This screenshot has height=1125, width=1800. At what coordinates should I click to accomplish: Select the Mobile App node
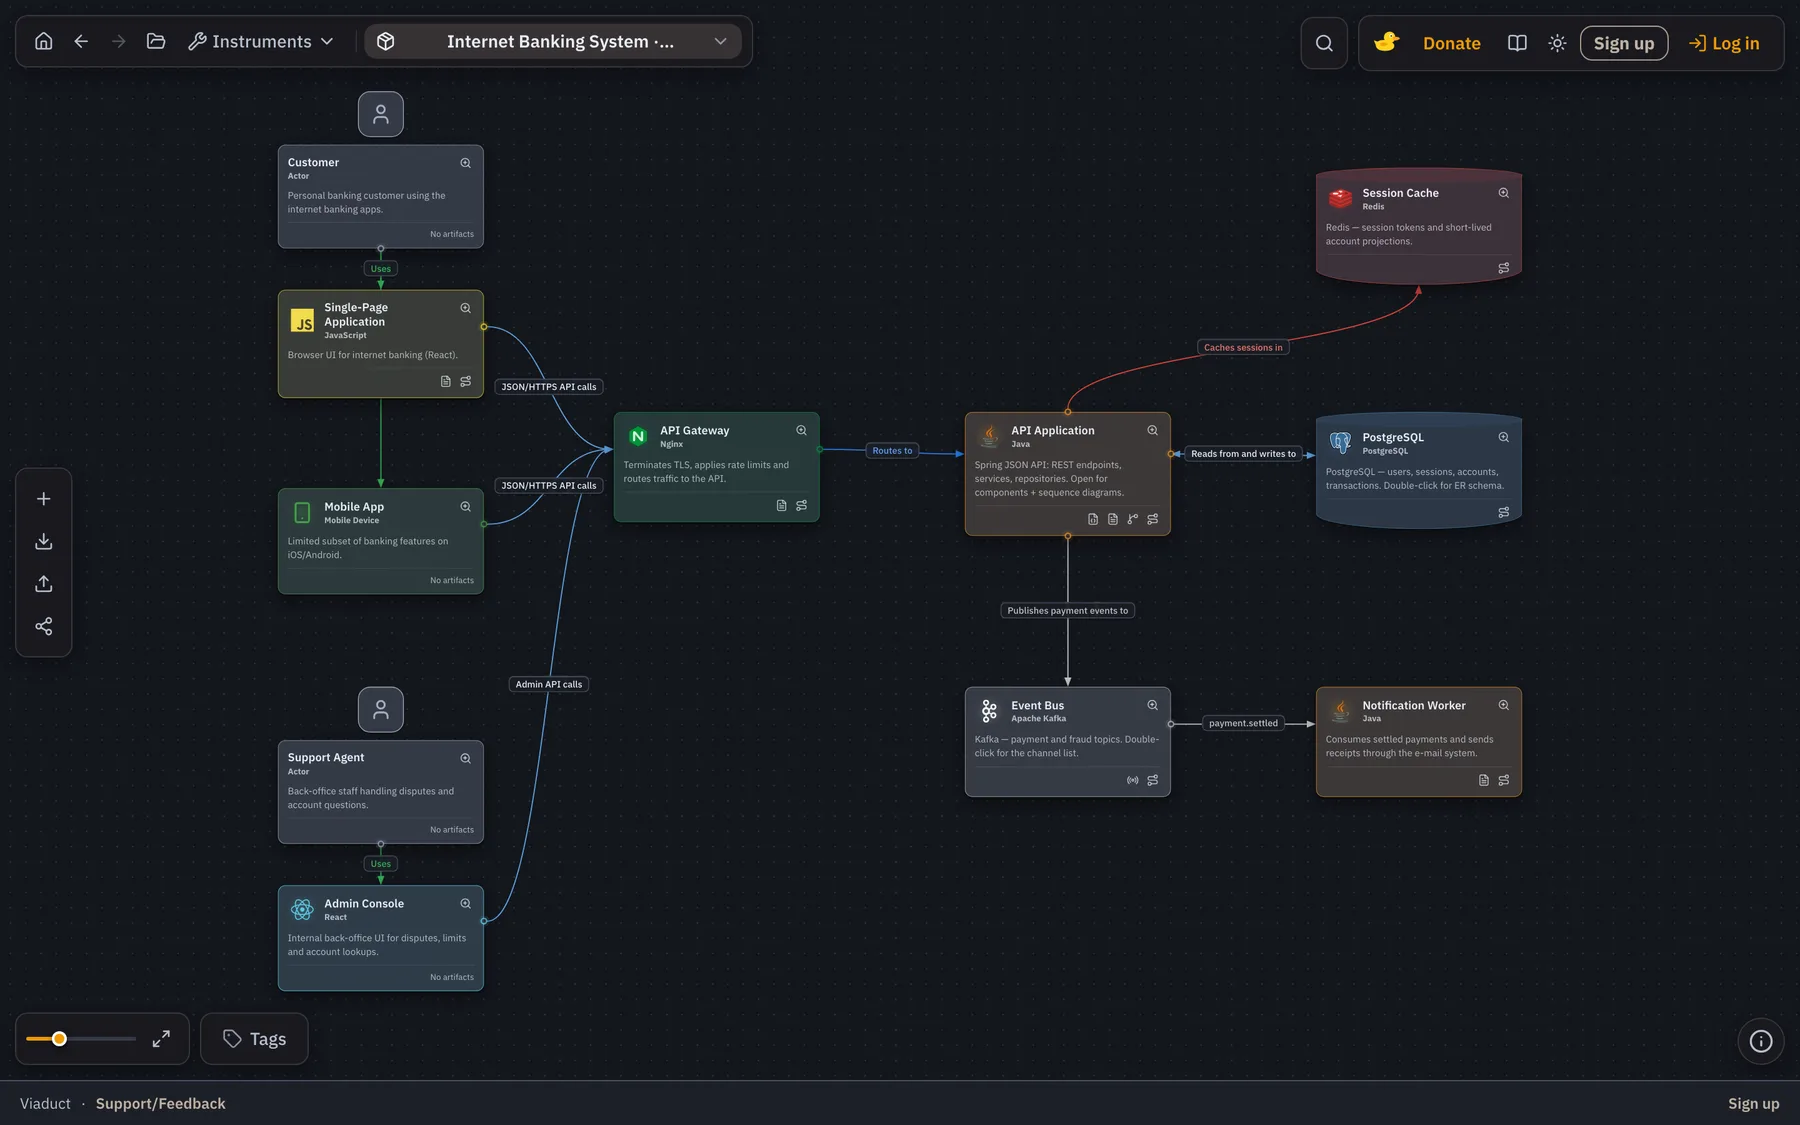[x=381, y=542]
